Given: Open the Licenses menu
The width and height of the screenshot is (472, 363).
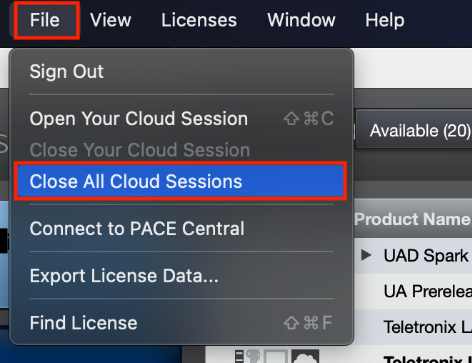Looking at the screenshot, I should [199, 20].
